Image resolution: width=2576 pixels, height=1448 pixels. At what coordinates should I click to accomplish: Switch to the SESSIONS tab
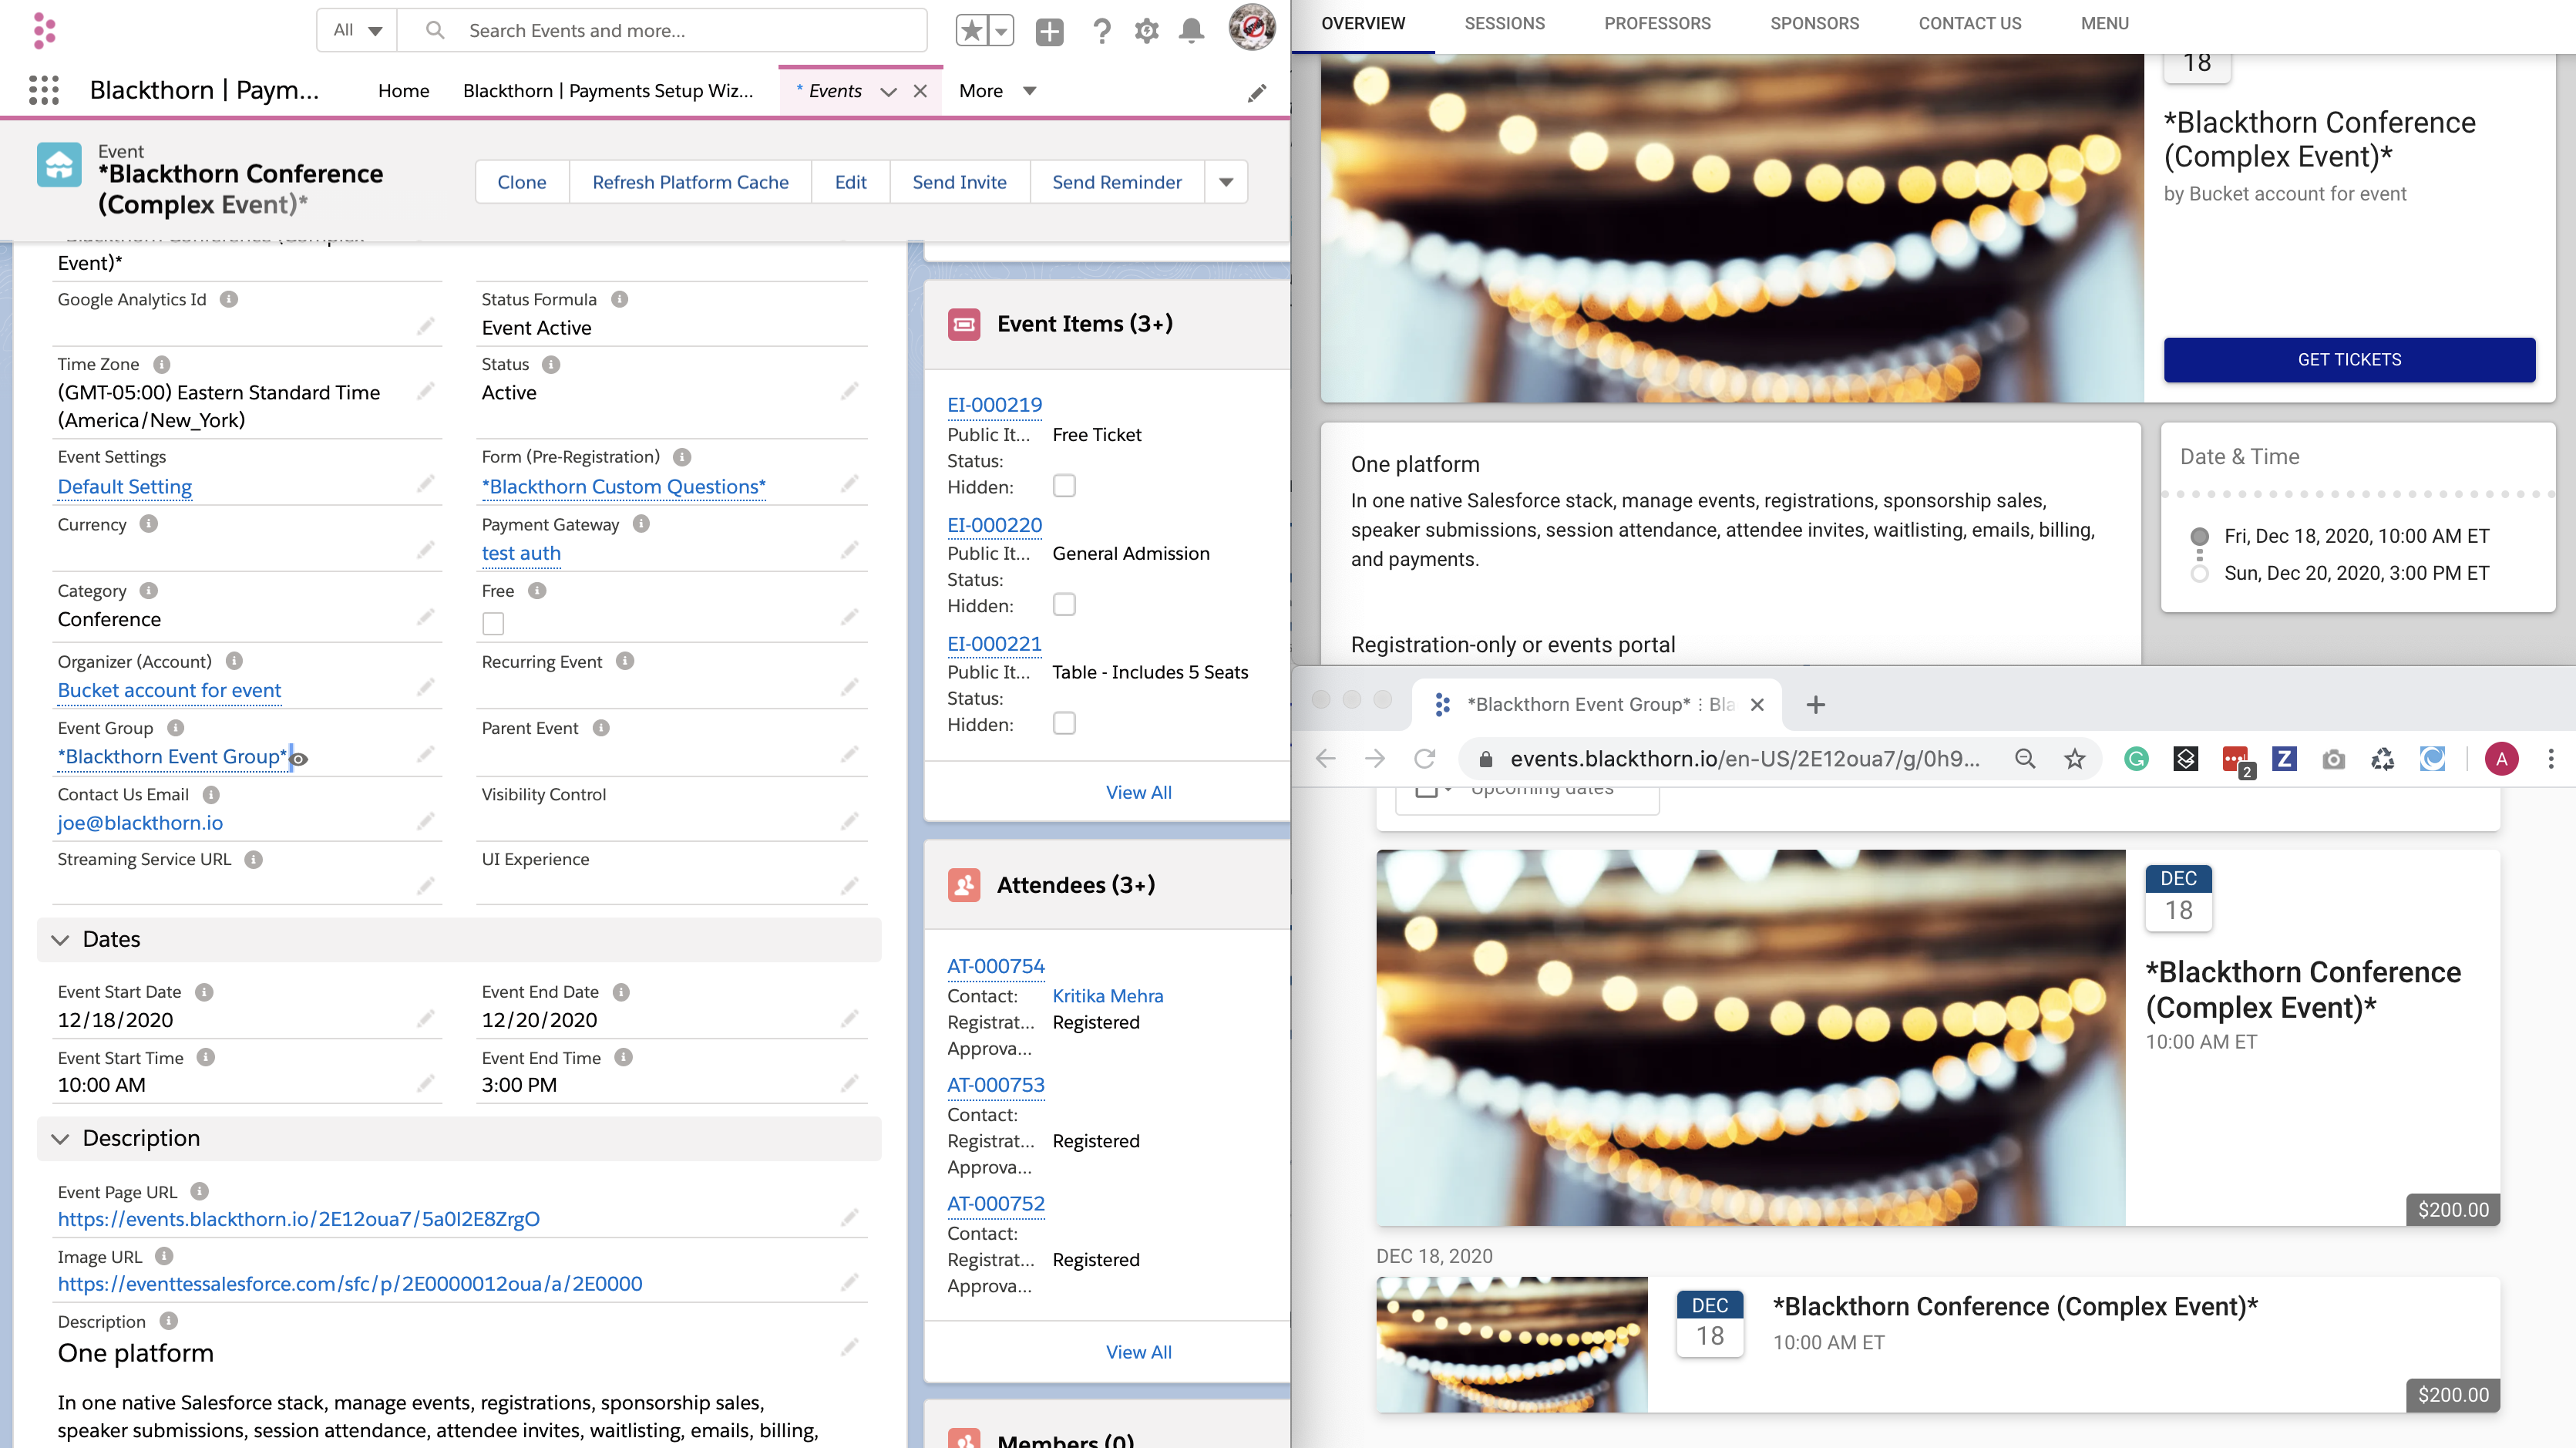(x=1504, y=23)
